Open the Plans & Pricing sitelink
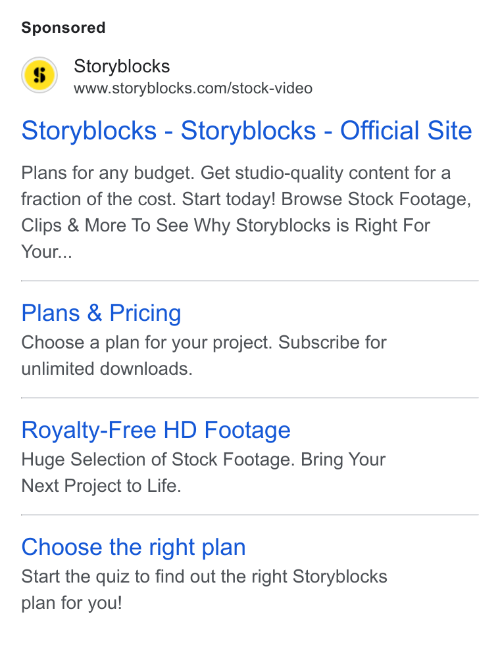This screenshot has height=647, width=500. [x=101, y=313]
